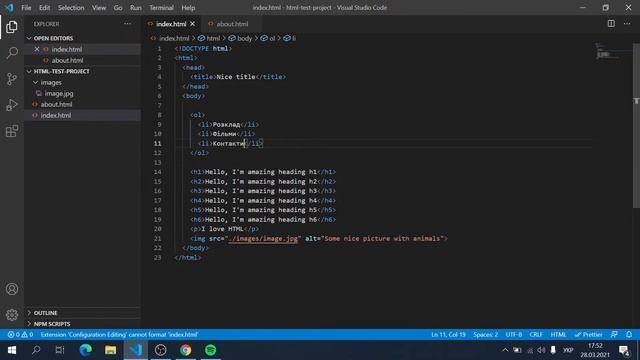Open the File menu

pyautogui.click(x=26, y=8)
